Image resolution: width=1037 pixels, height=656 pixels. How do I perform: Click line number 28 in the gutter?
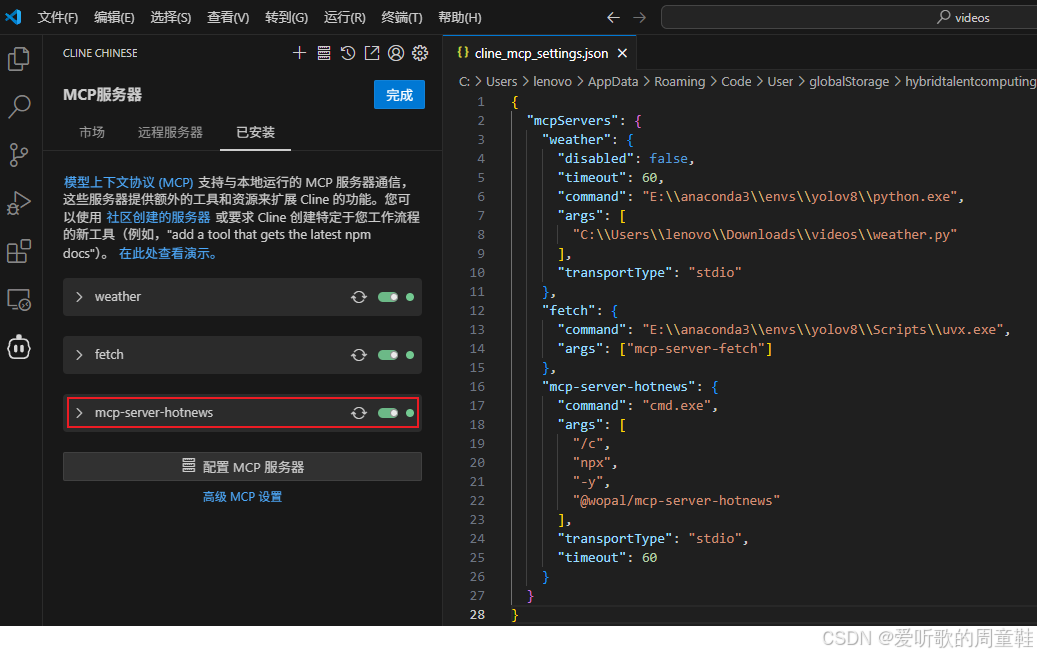click(477, 614)
